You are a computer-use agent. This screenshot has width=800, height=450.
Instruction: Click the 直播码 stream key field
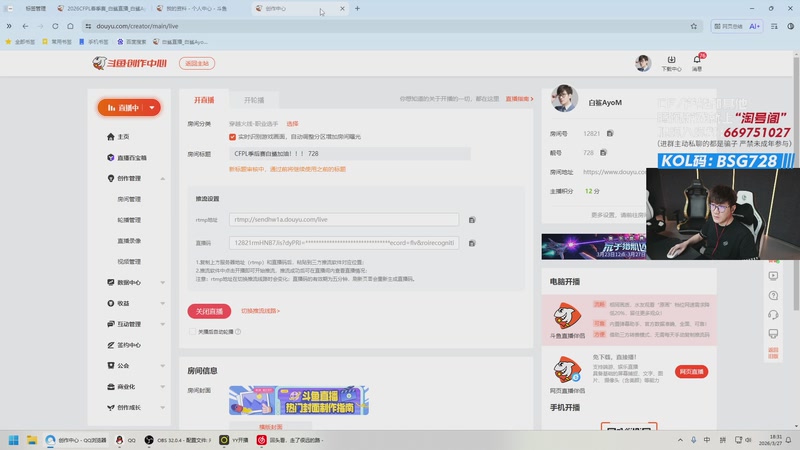(344, 243)
